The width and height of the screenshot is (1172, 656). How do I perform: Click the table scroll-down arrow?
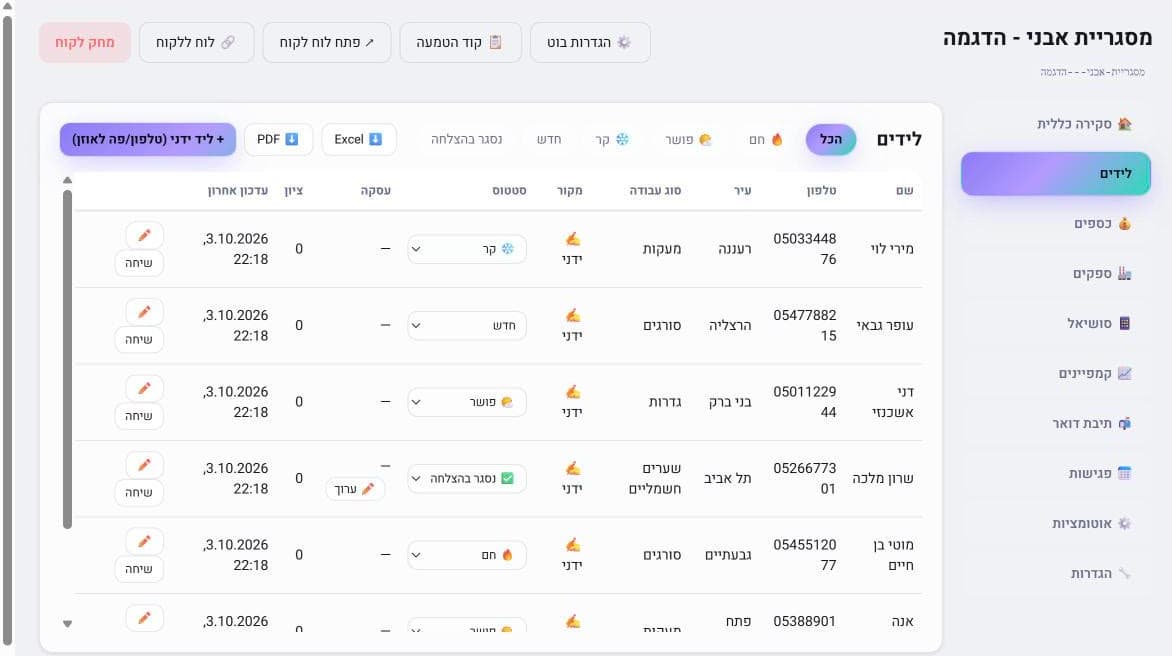coord(67,624)
